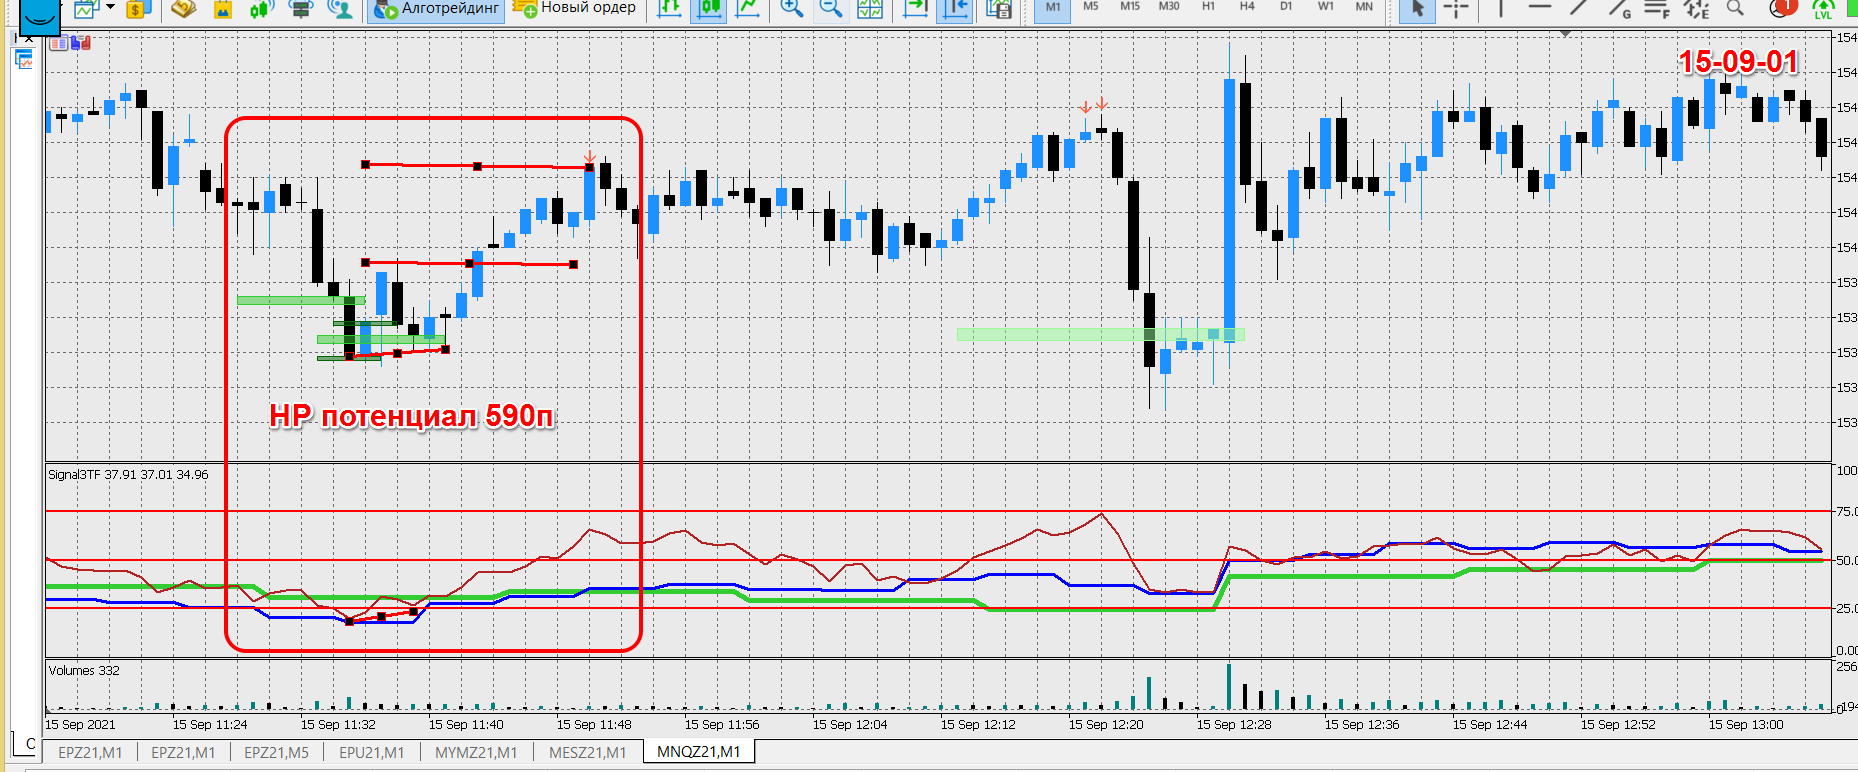Click the 15 Sep 13:00 time label
This screenshot has height=772, width=1858.
[x=1746, y=724]
